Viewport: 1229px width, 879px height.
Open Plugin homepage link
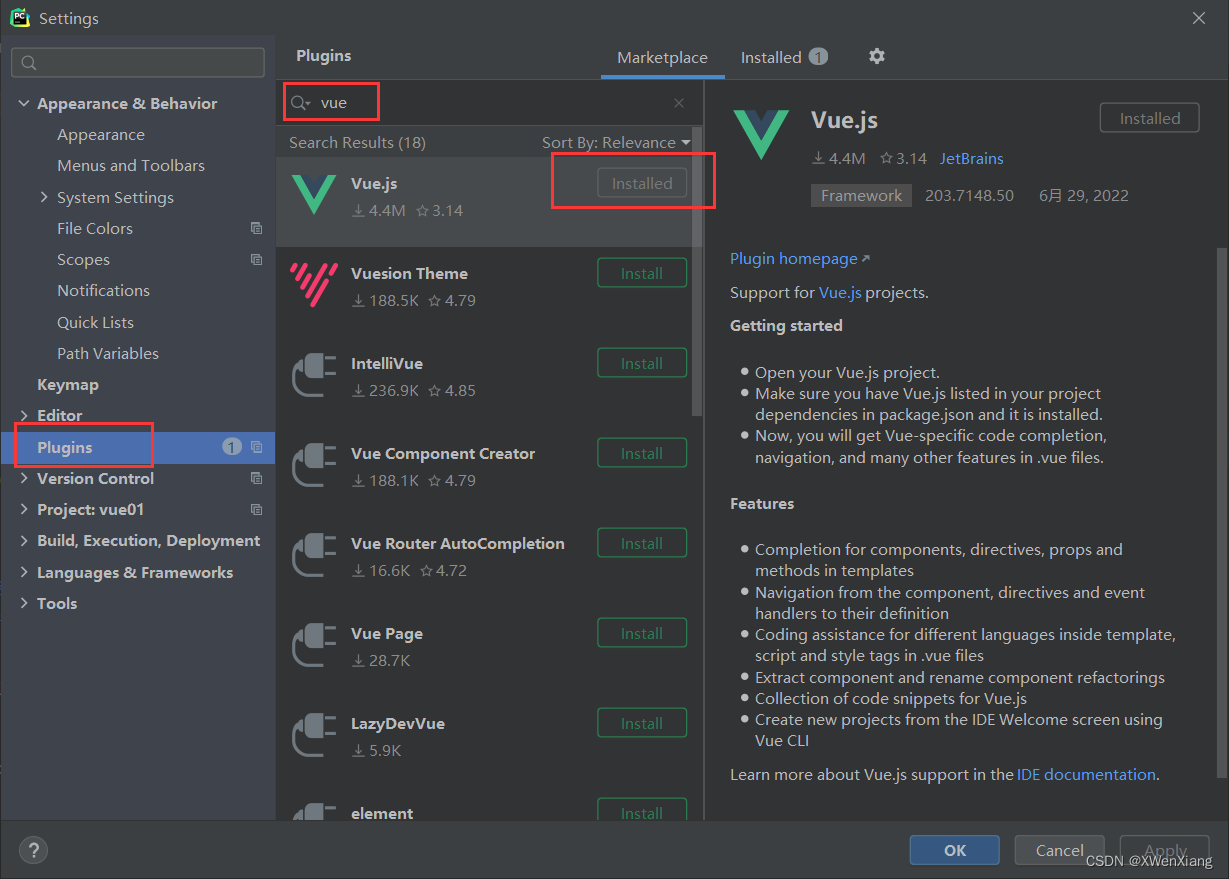(799, 259)
